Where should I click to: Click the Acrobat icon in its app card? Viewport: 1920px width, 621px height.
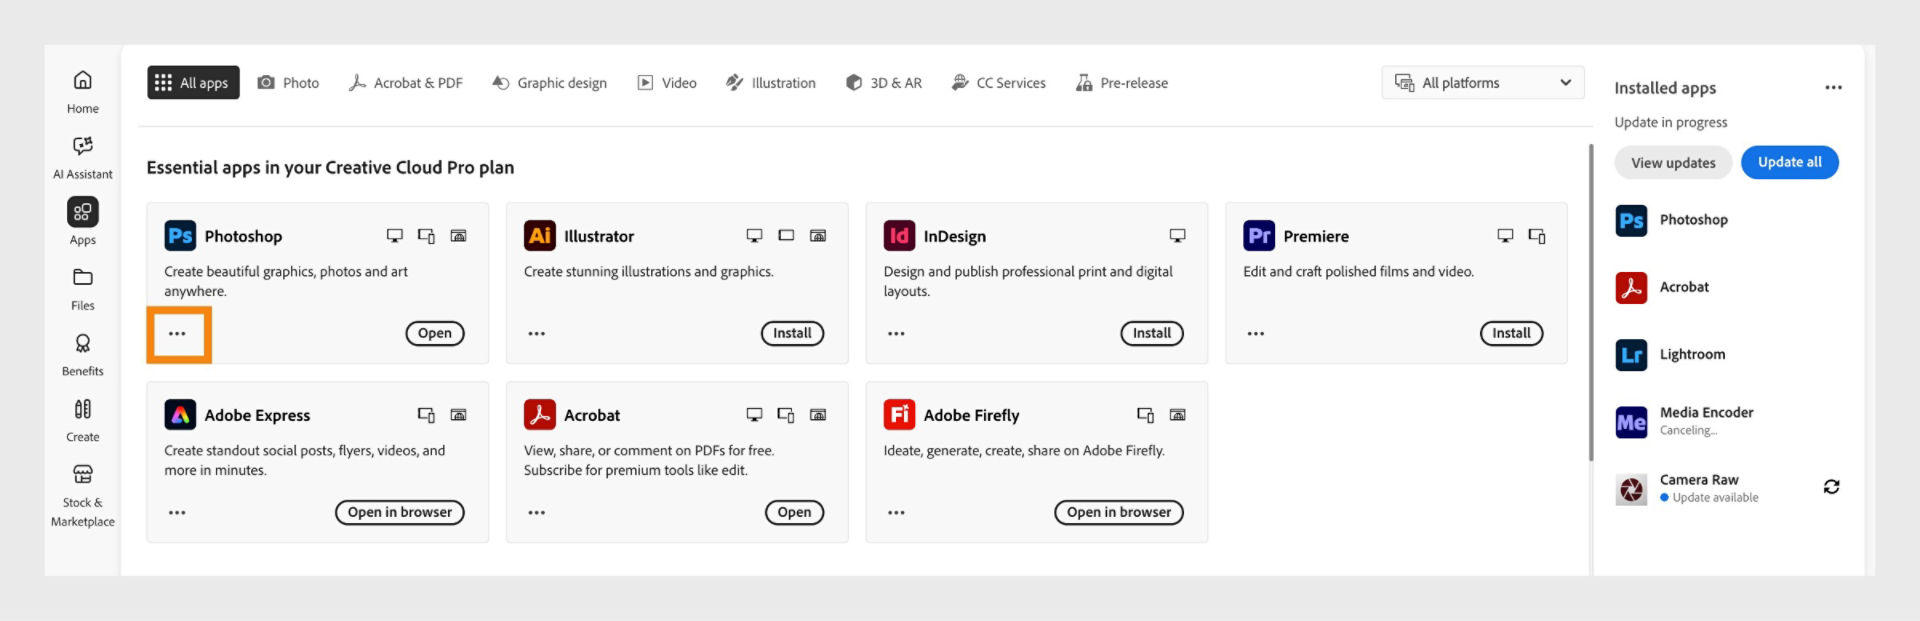pos(540,415)
